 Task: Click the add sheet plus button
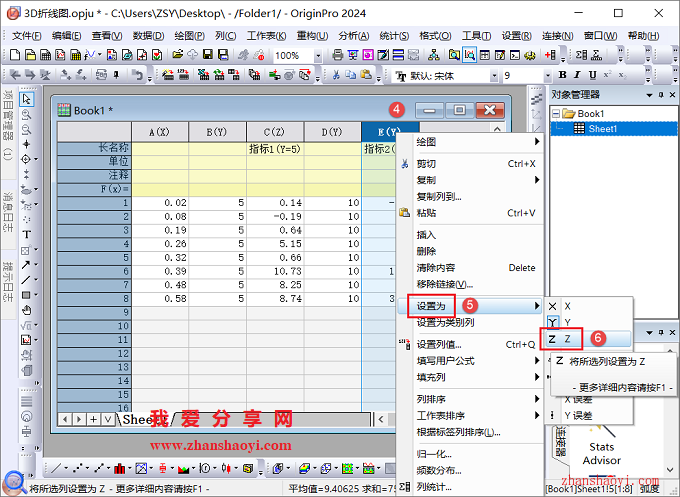93,419
